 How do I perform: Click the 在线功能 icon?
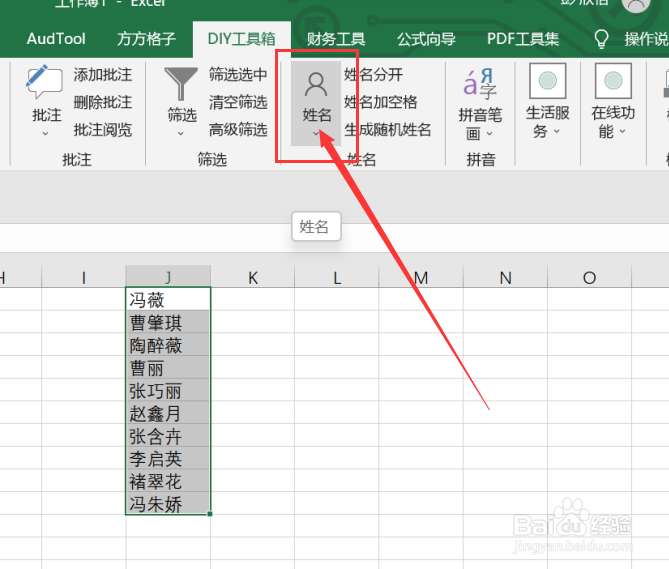pyautogui.click(x=613, y=81)
